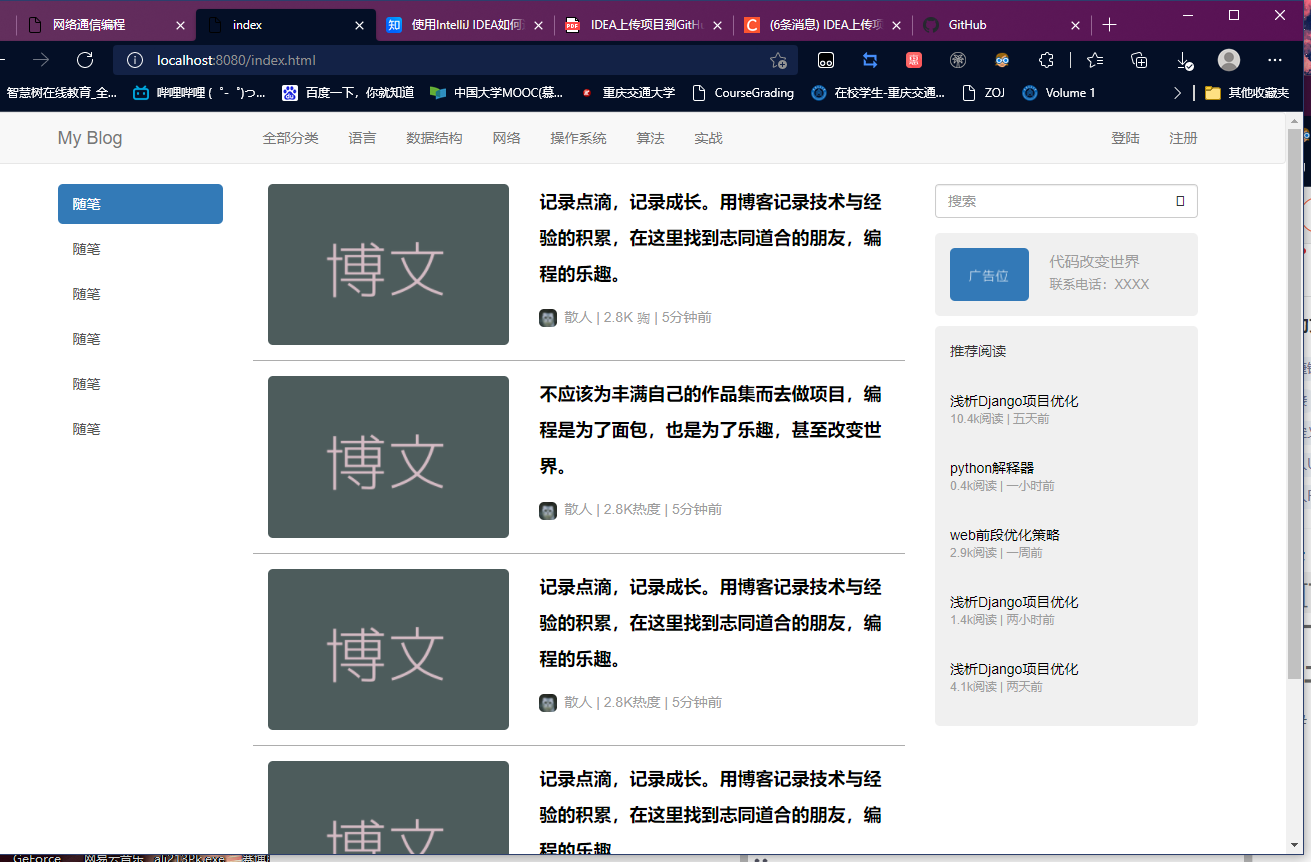The height and width of the screenshot is (862, 1311).
Task: Open 浅析Django项目优化 article with 10.4k阅读
Action: pyautogui.click(x=1014, y=401)
